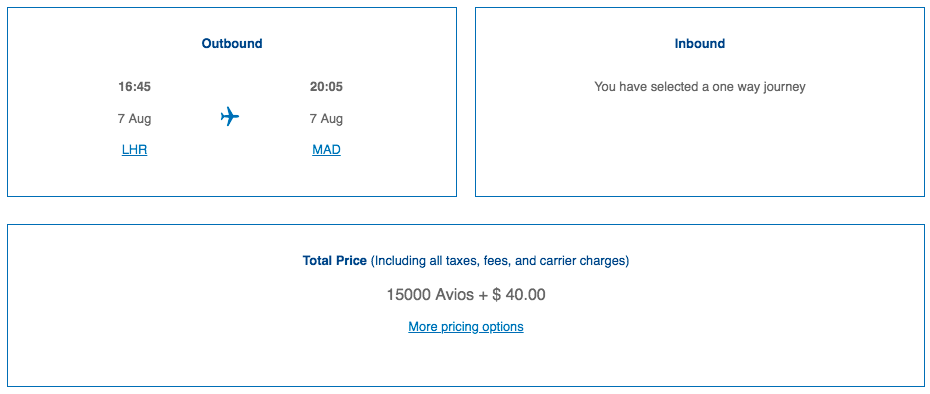Click the one way journey message

coord(700,87)
